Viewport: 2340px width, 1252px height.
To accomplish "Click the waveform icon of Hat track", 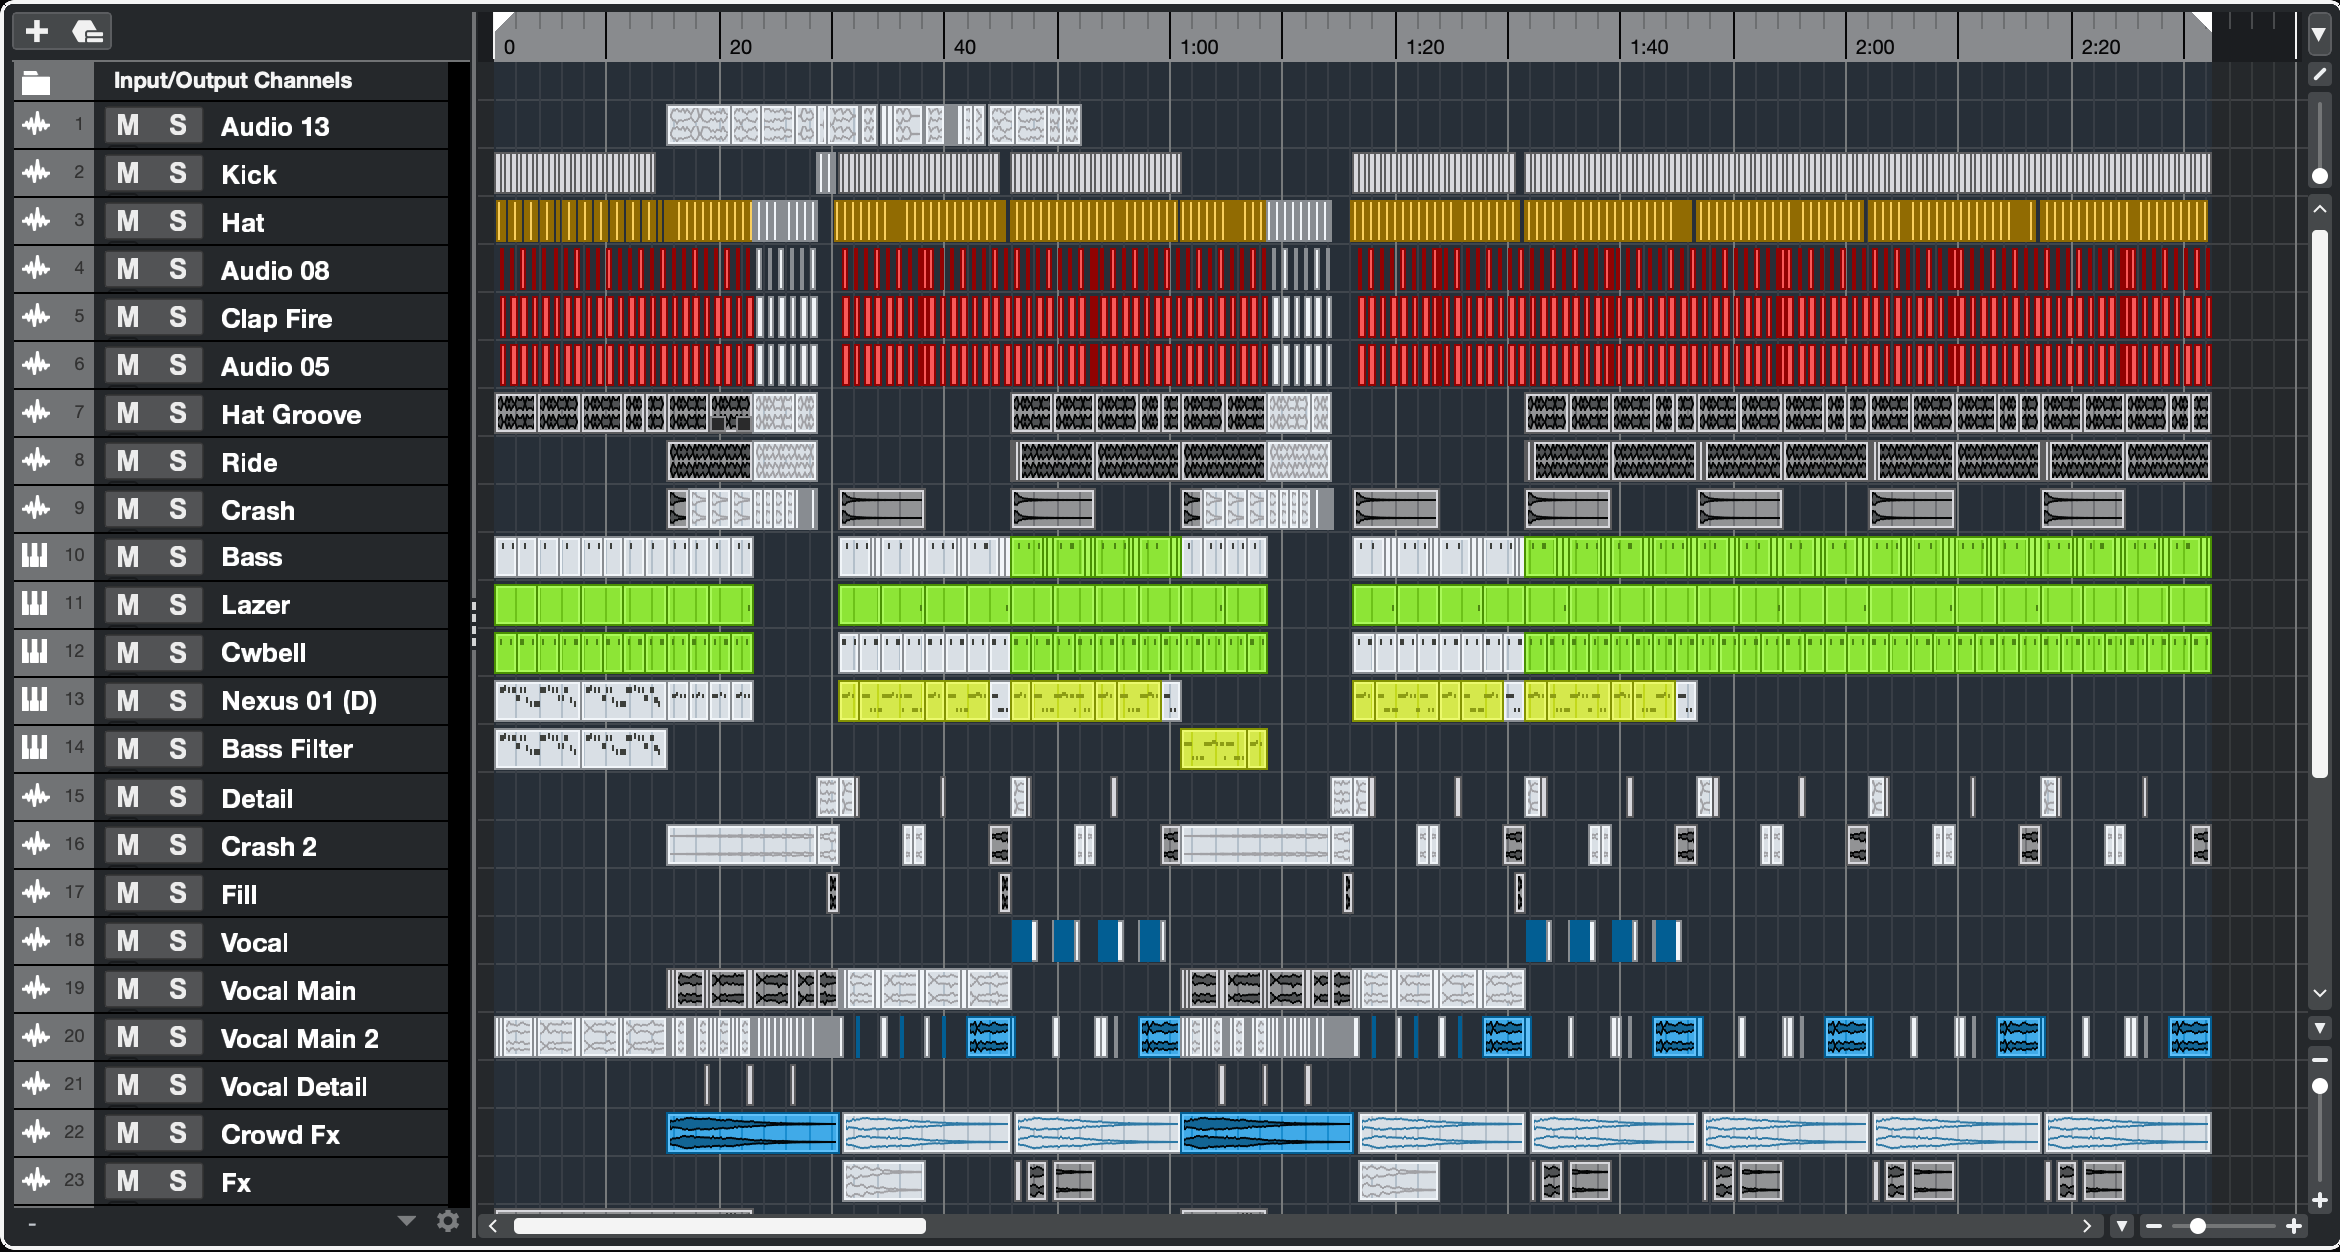I will click(x=37, y=221).
